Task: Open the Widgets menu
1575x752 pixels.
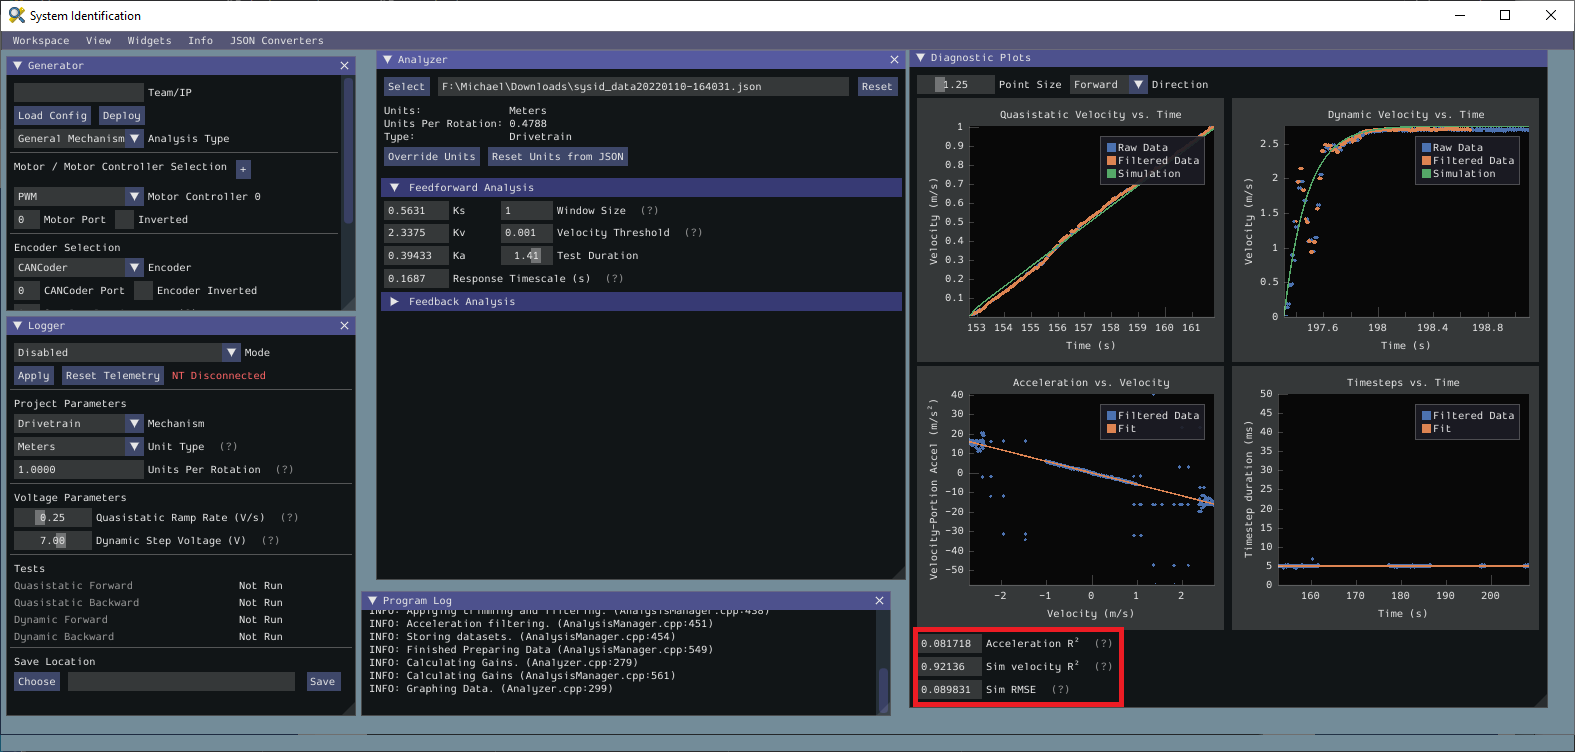Action: point(149,41)
